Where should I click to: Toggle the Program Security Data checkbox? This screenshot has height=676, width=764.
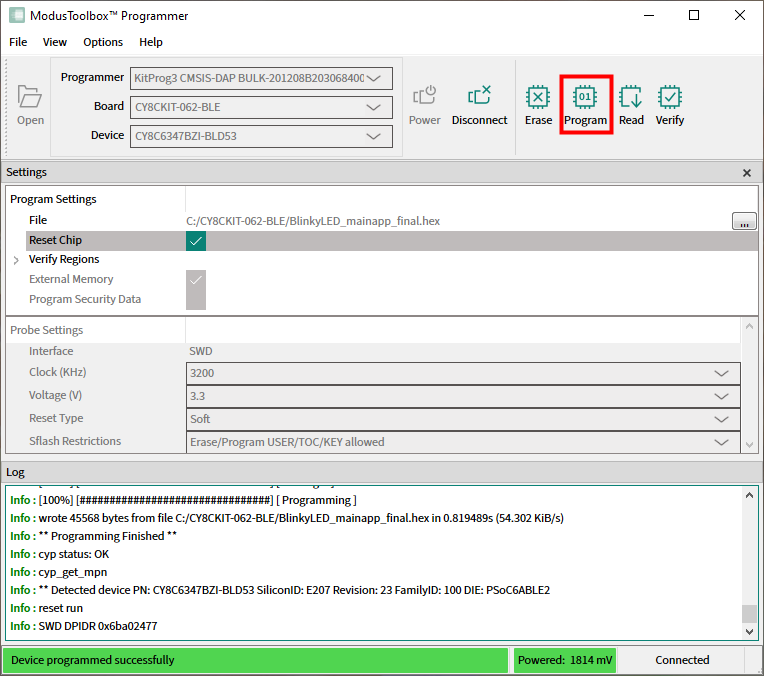(196, 299)
